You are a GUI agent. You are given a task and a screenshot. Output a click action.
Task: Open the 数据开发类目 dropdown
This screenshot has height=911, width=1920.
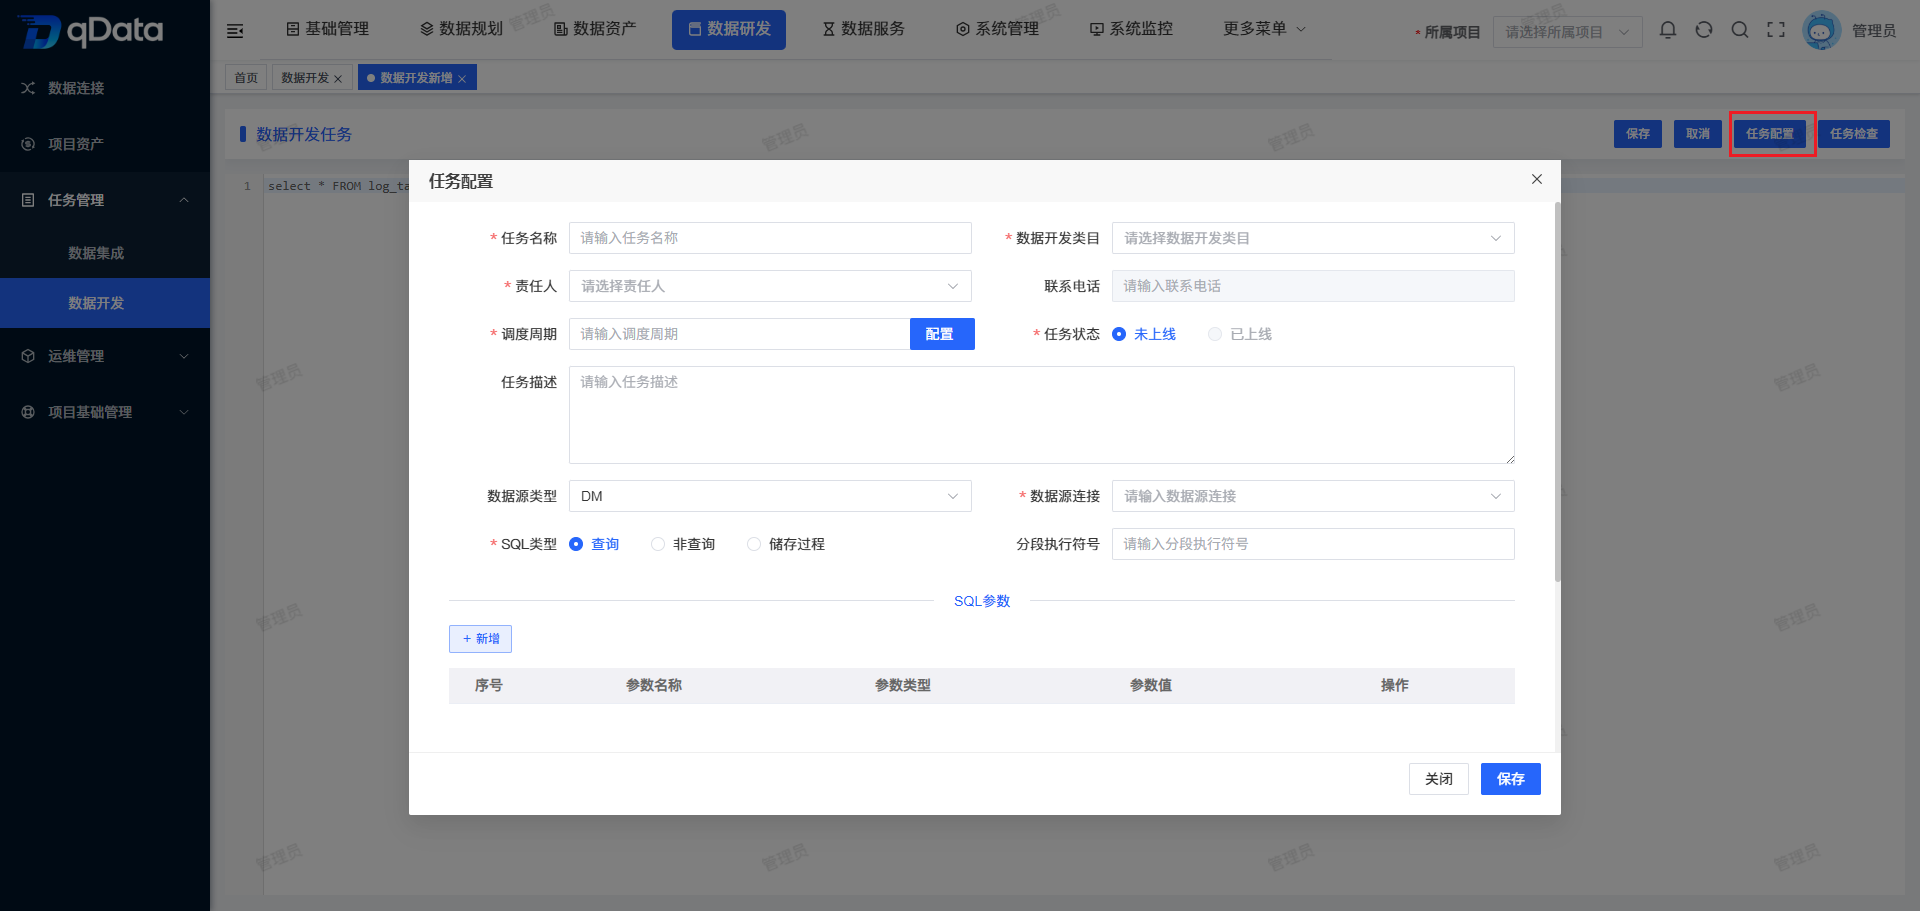point(1313,238)
